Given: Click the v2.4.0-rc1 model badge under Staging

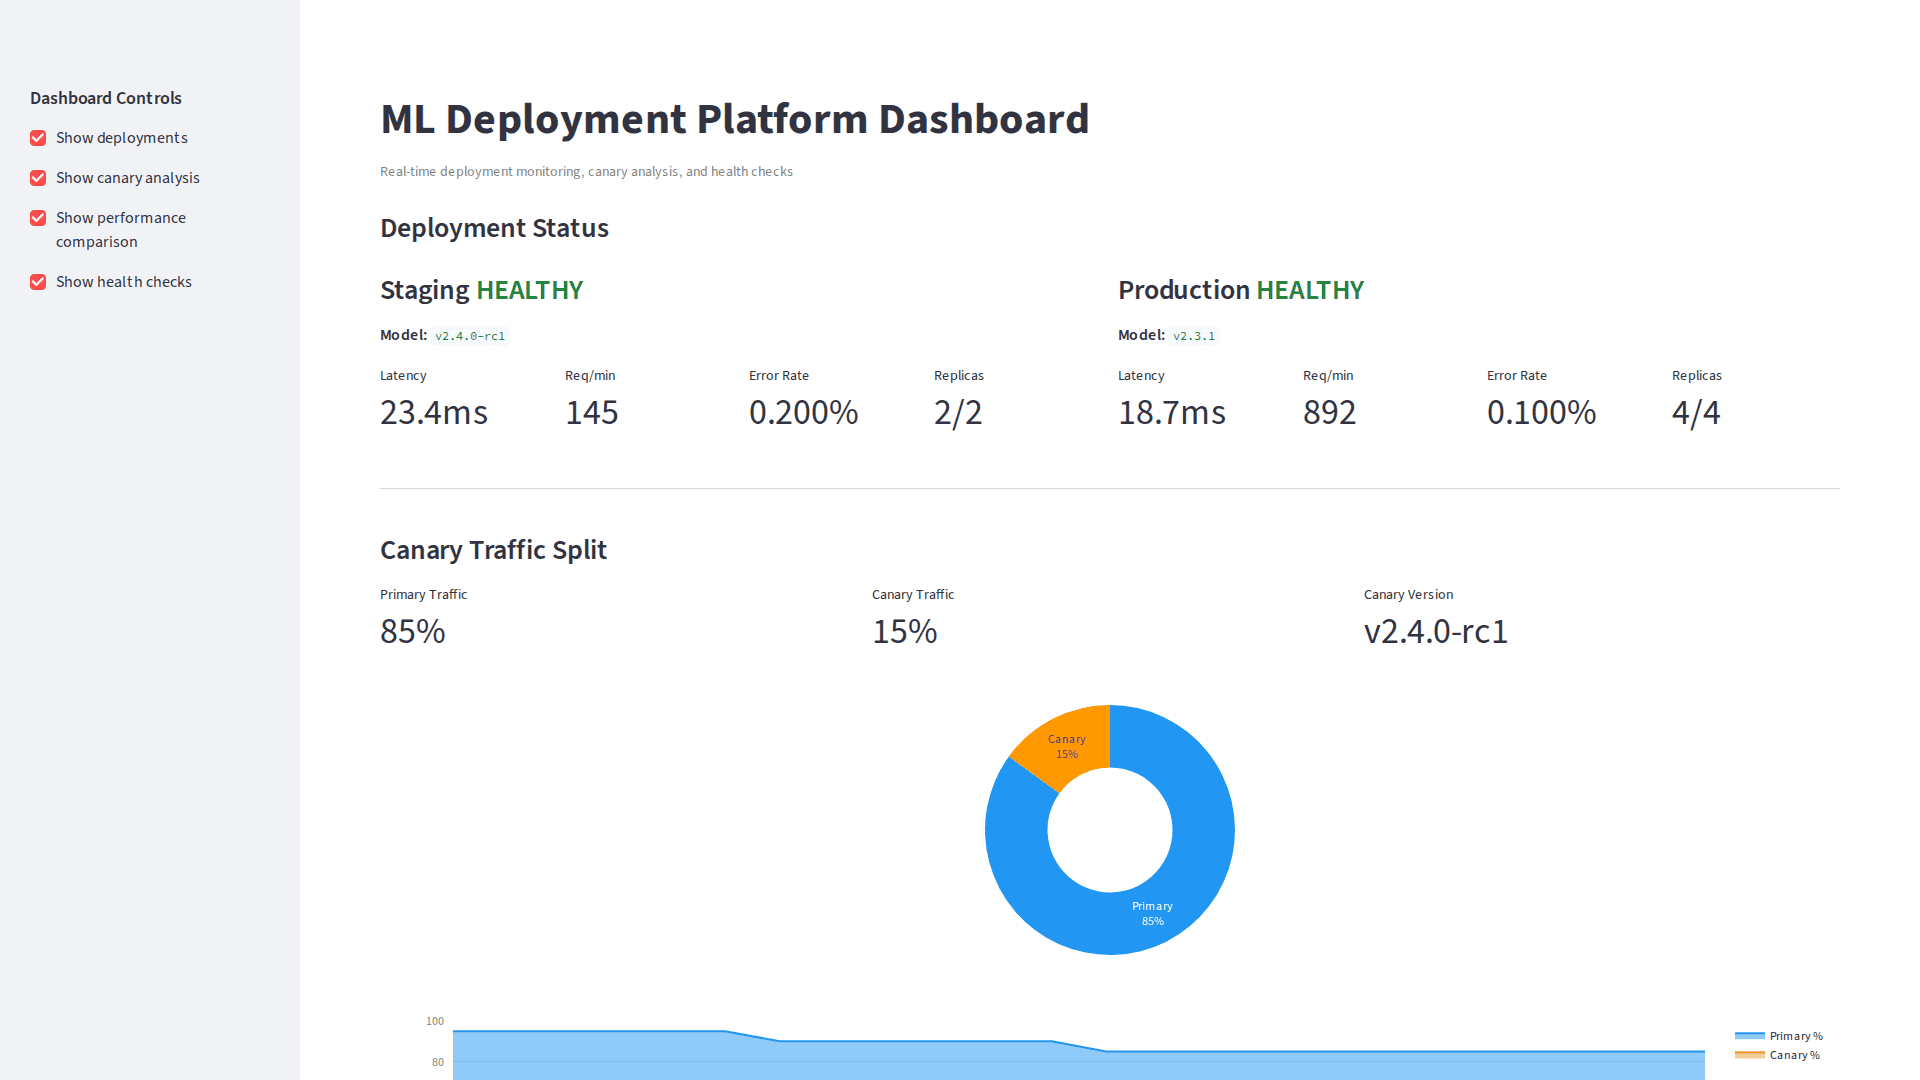Looking at the screenshot, I should coord(471,335).
